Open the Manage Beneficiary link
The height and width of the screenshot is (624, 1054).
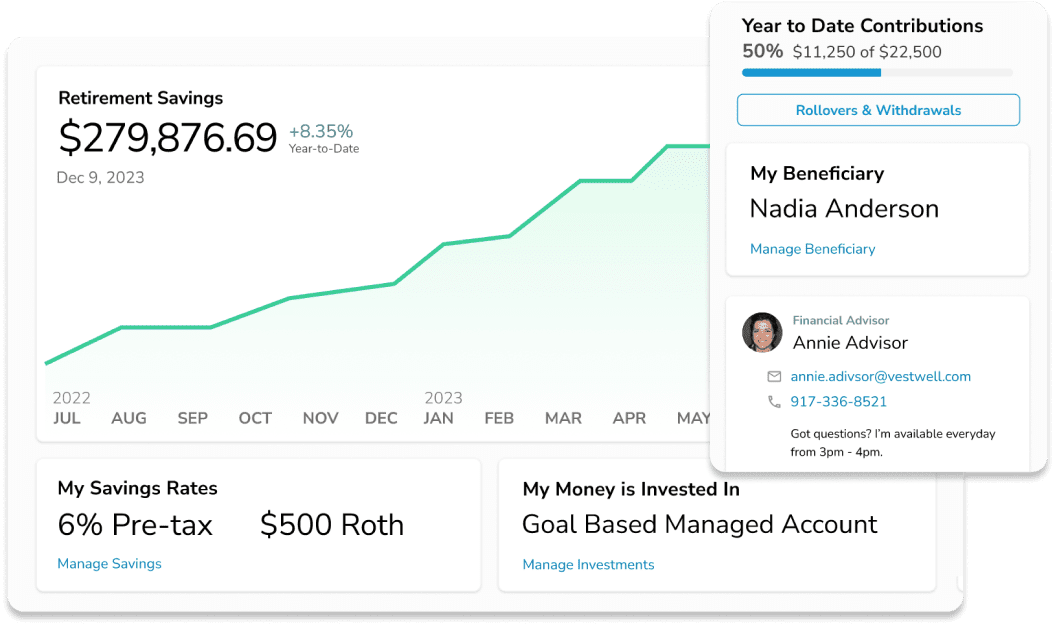pyautogui.click(x=812, y=249)
